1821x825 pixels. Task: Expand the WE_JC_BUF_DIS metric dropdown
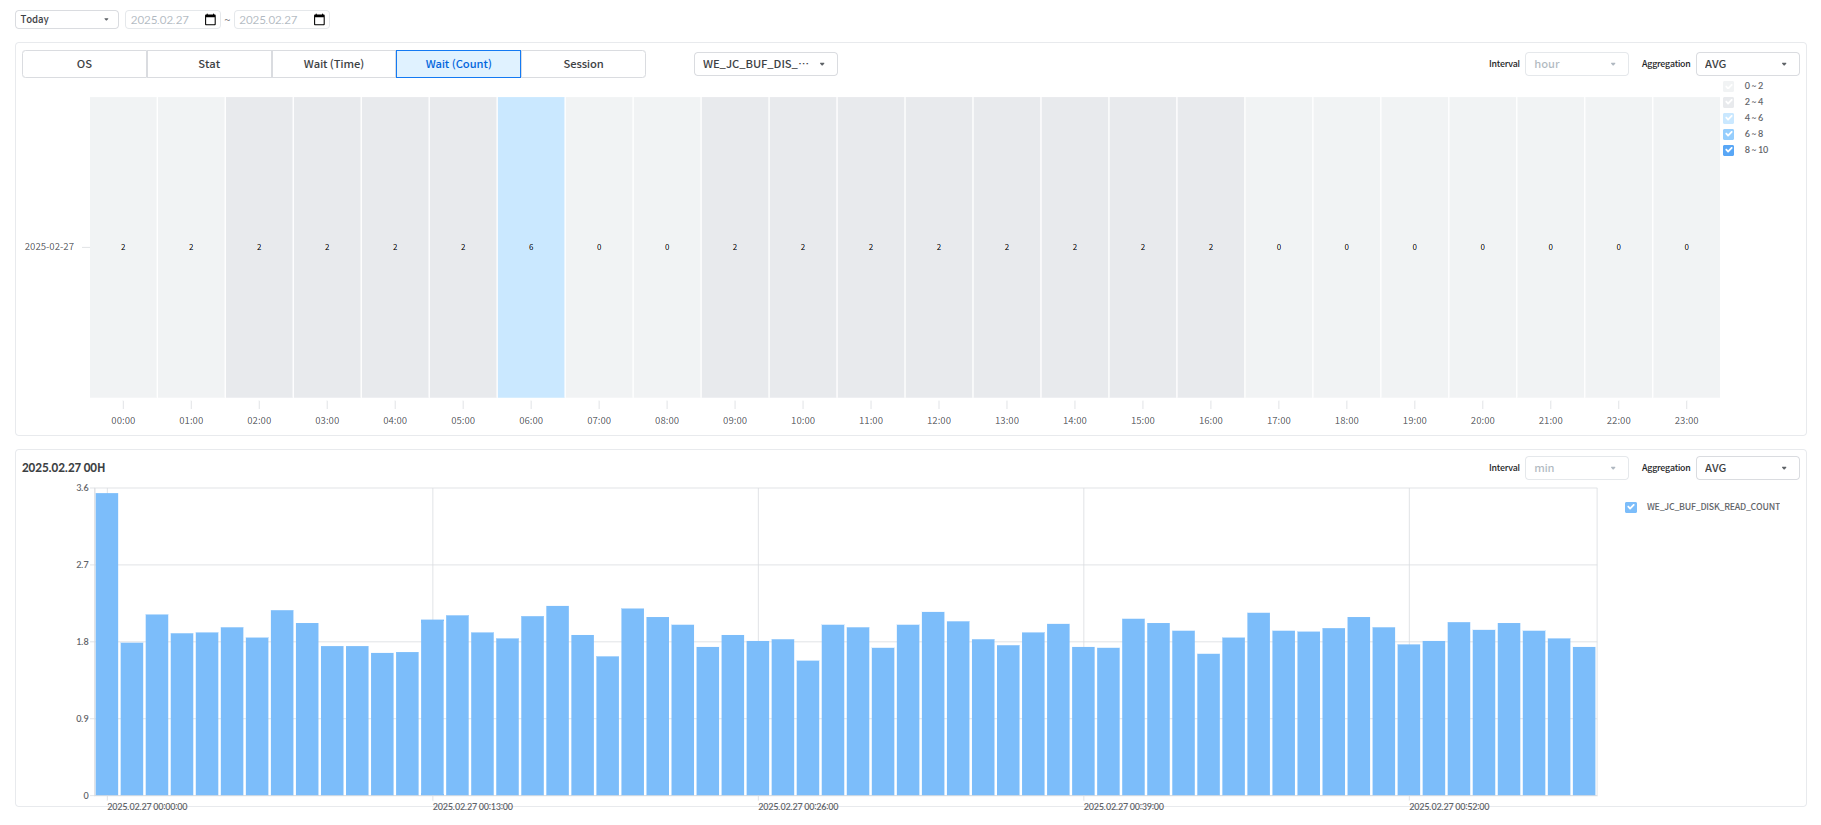click(765, 64)
